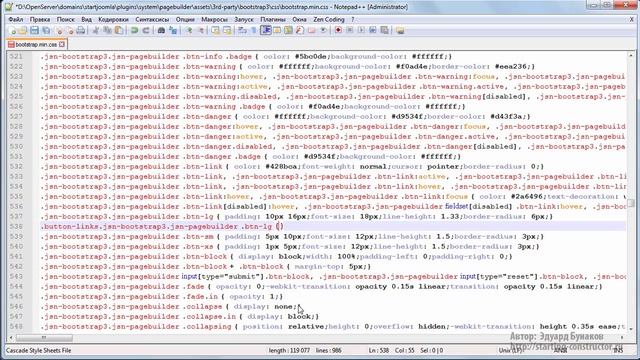Click the Redo toolbar icon

click(146, 31)
